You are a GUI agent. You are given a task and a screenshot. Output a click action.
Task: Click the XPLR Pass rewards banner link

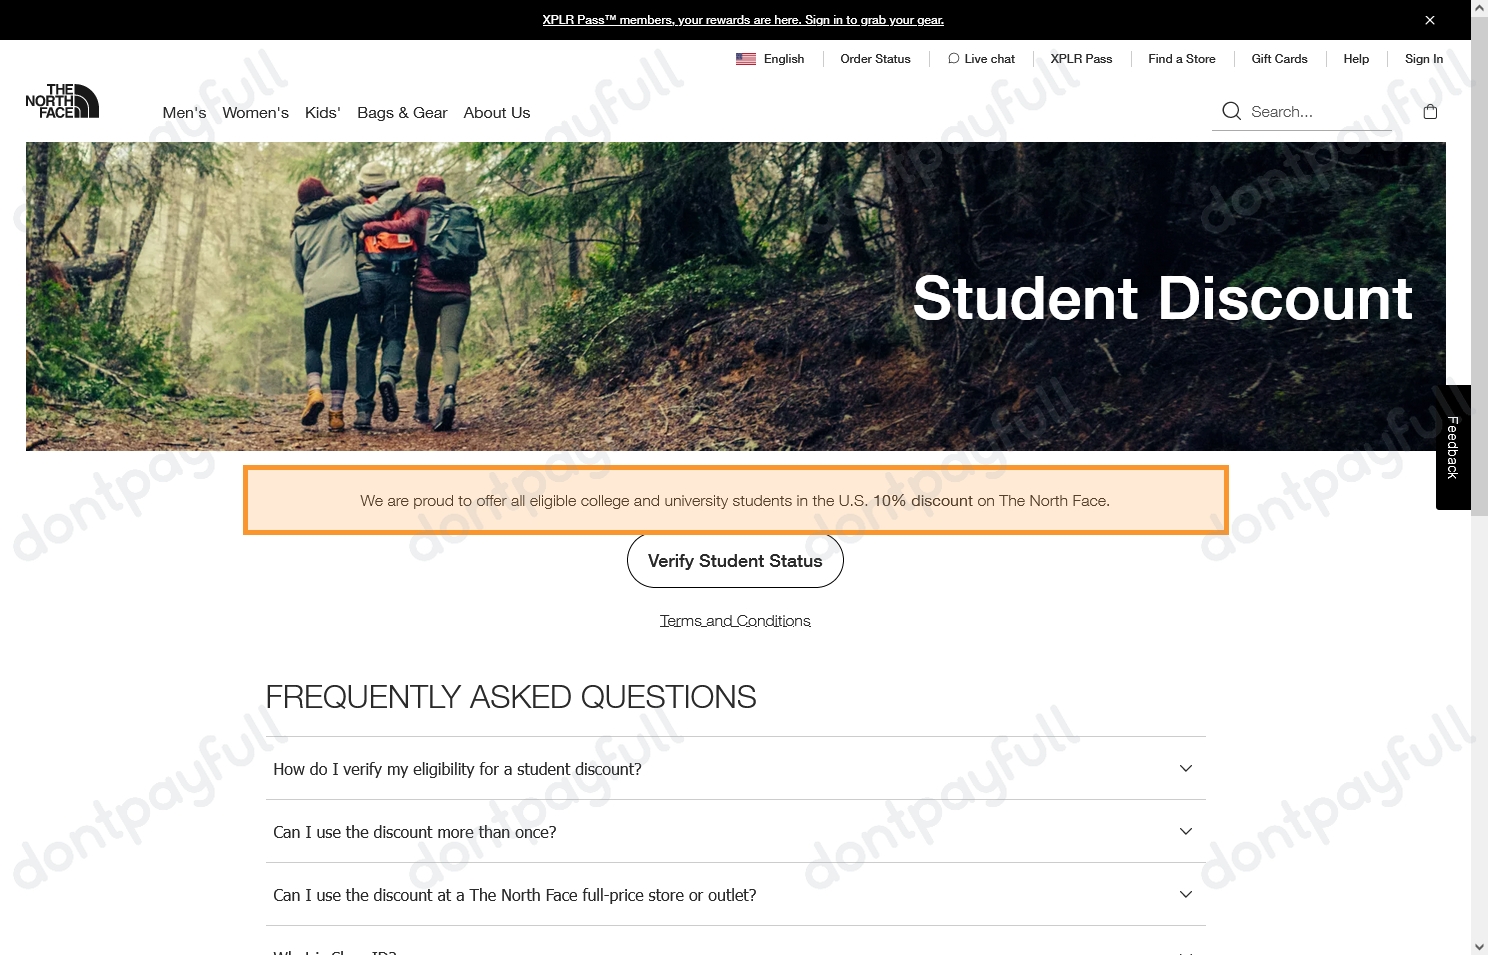[743, 20]
